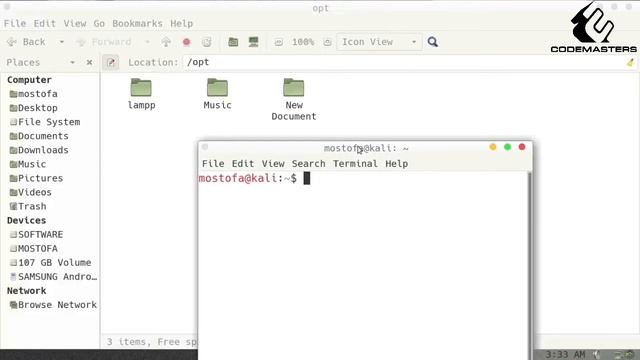Click the Forward navigation button
The image size is (640, 360).
(x=104, y=42)
